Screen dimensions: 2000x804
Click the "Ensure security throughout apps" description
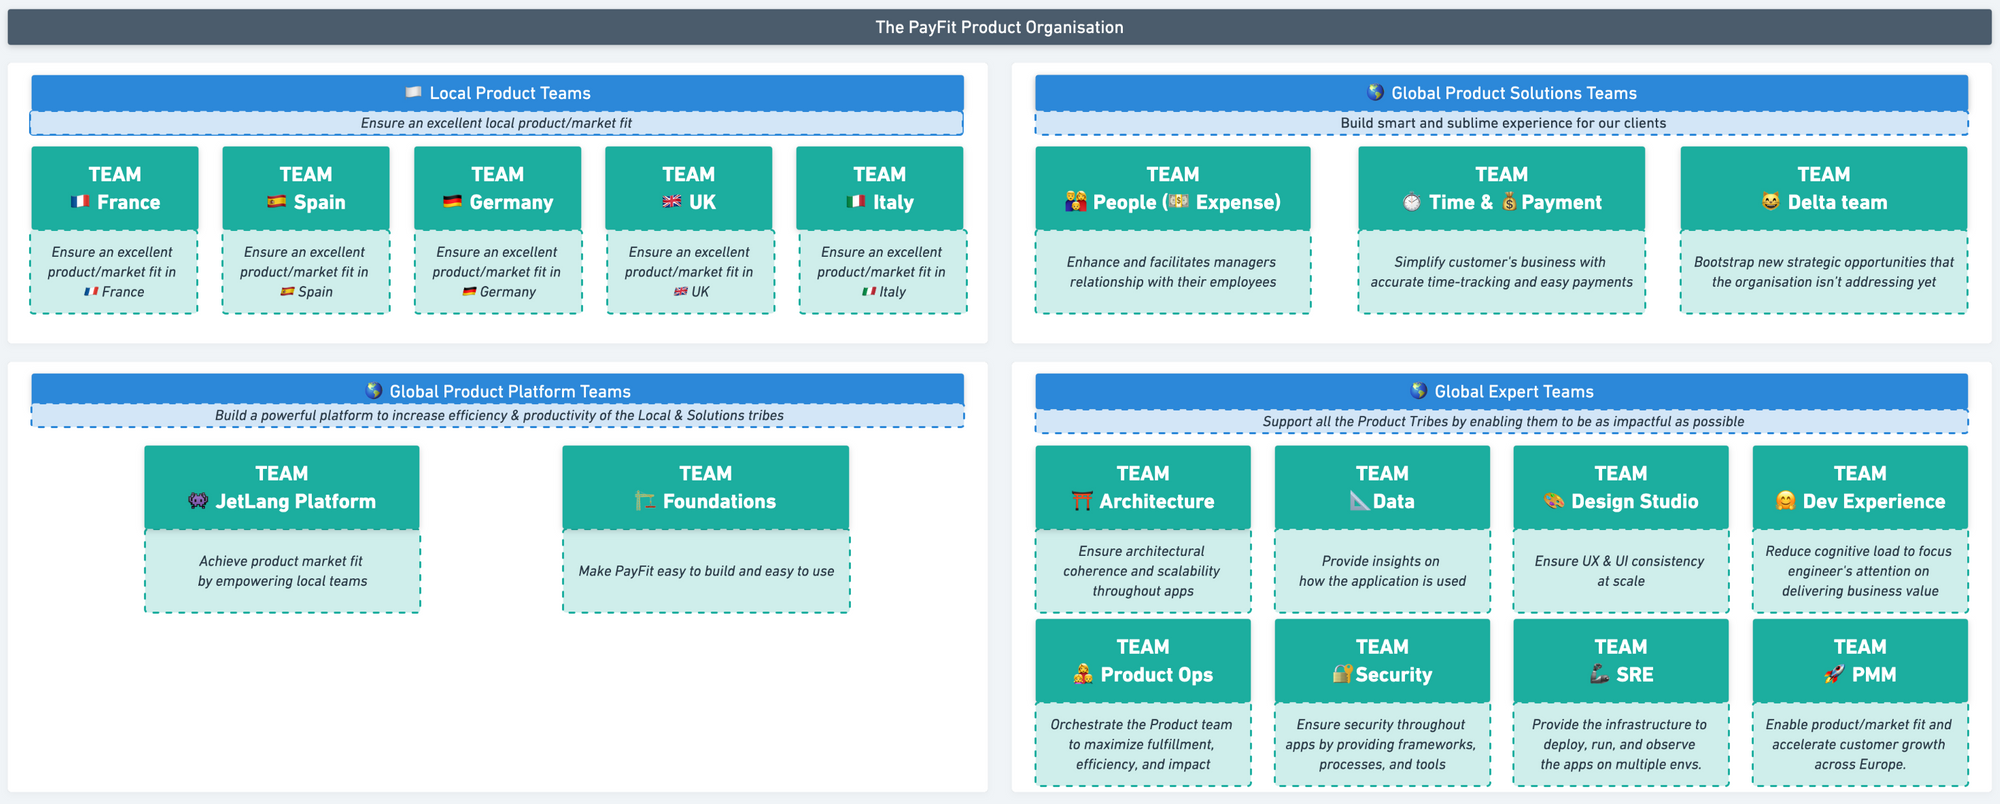tap(1381, 744)
